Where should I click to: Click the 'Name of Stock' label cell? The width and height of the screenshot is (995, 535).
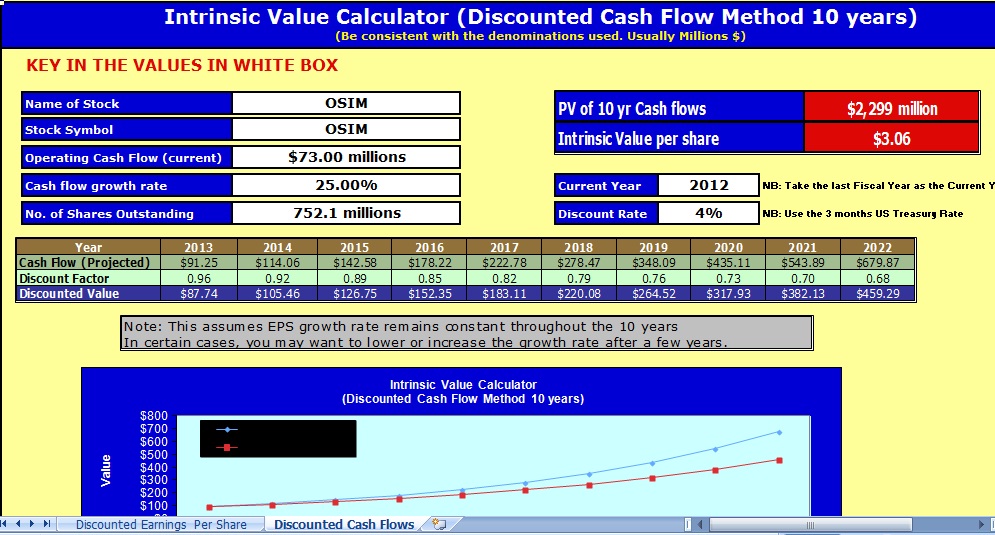click(126, 103)
